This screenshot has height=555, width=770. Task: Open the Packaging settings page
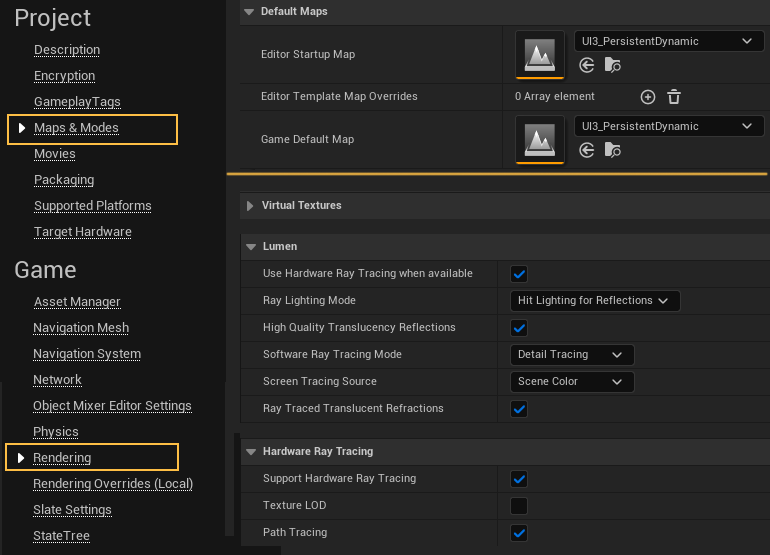coord(64,180)
